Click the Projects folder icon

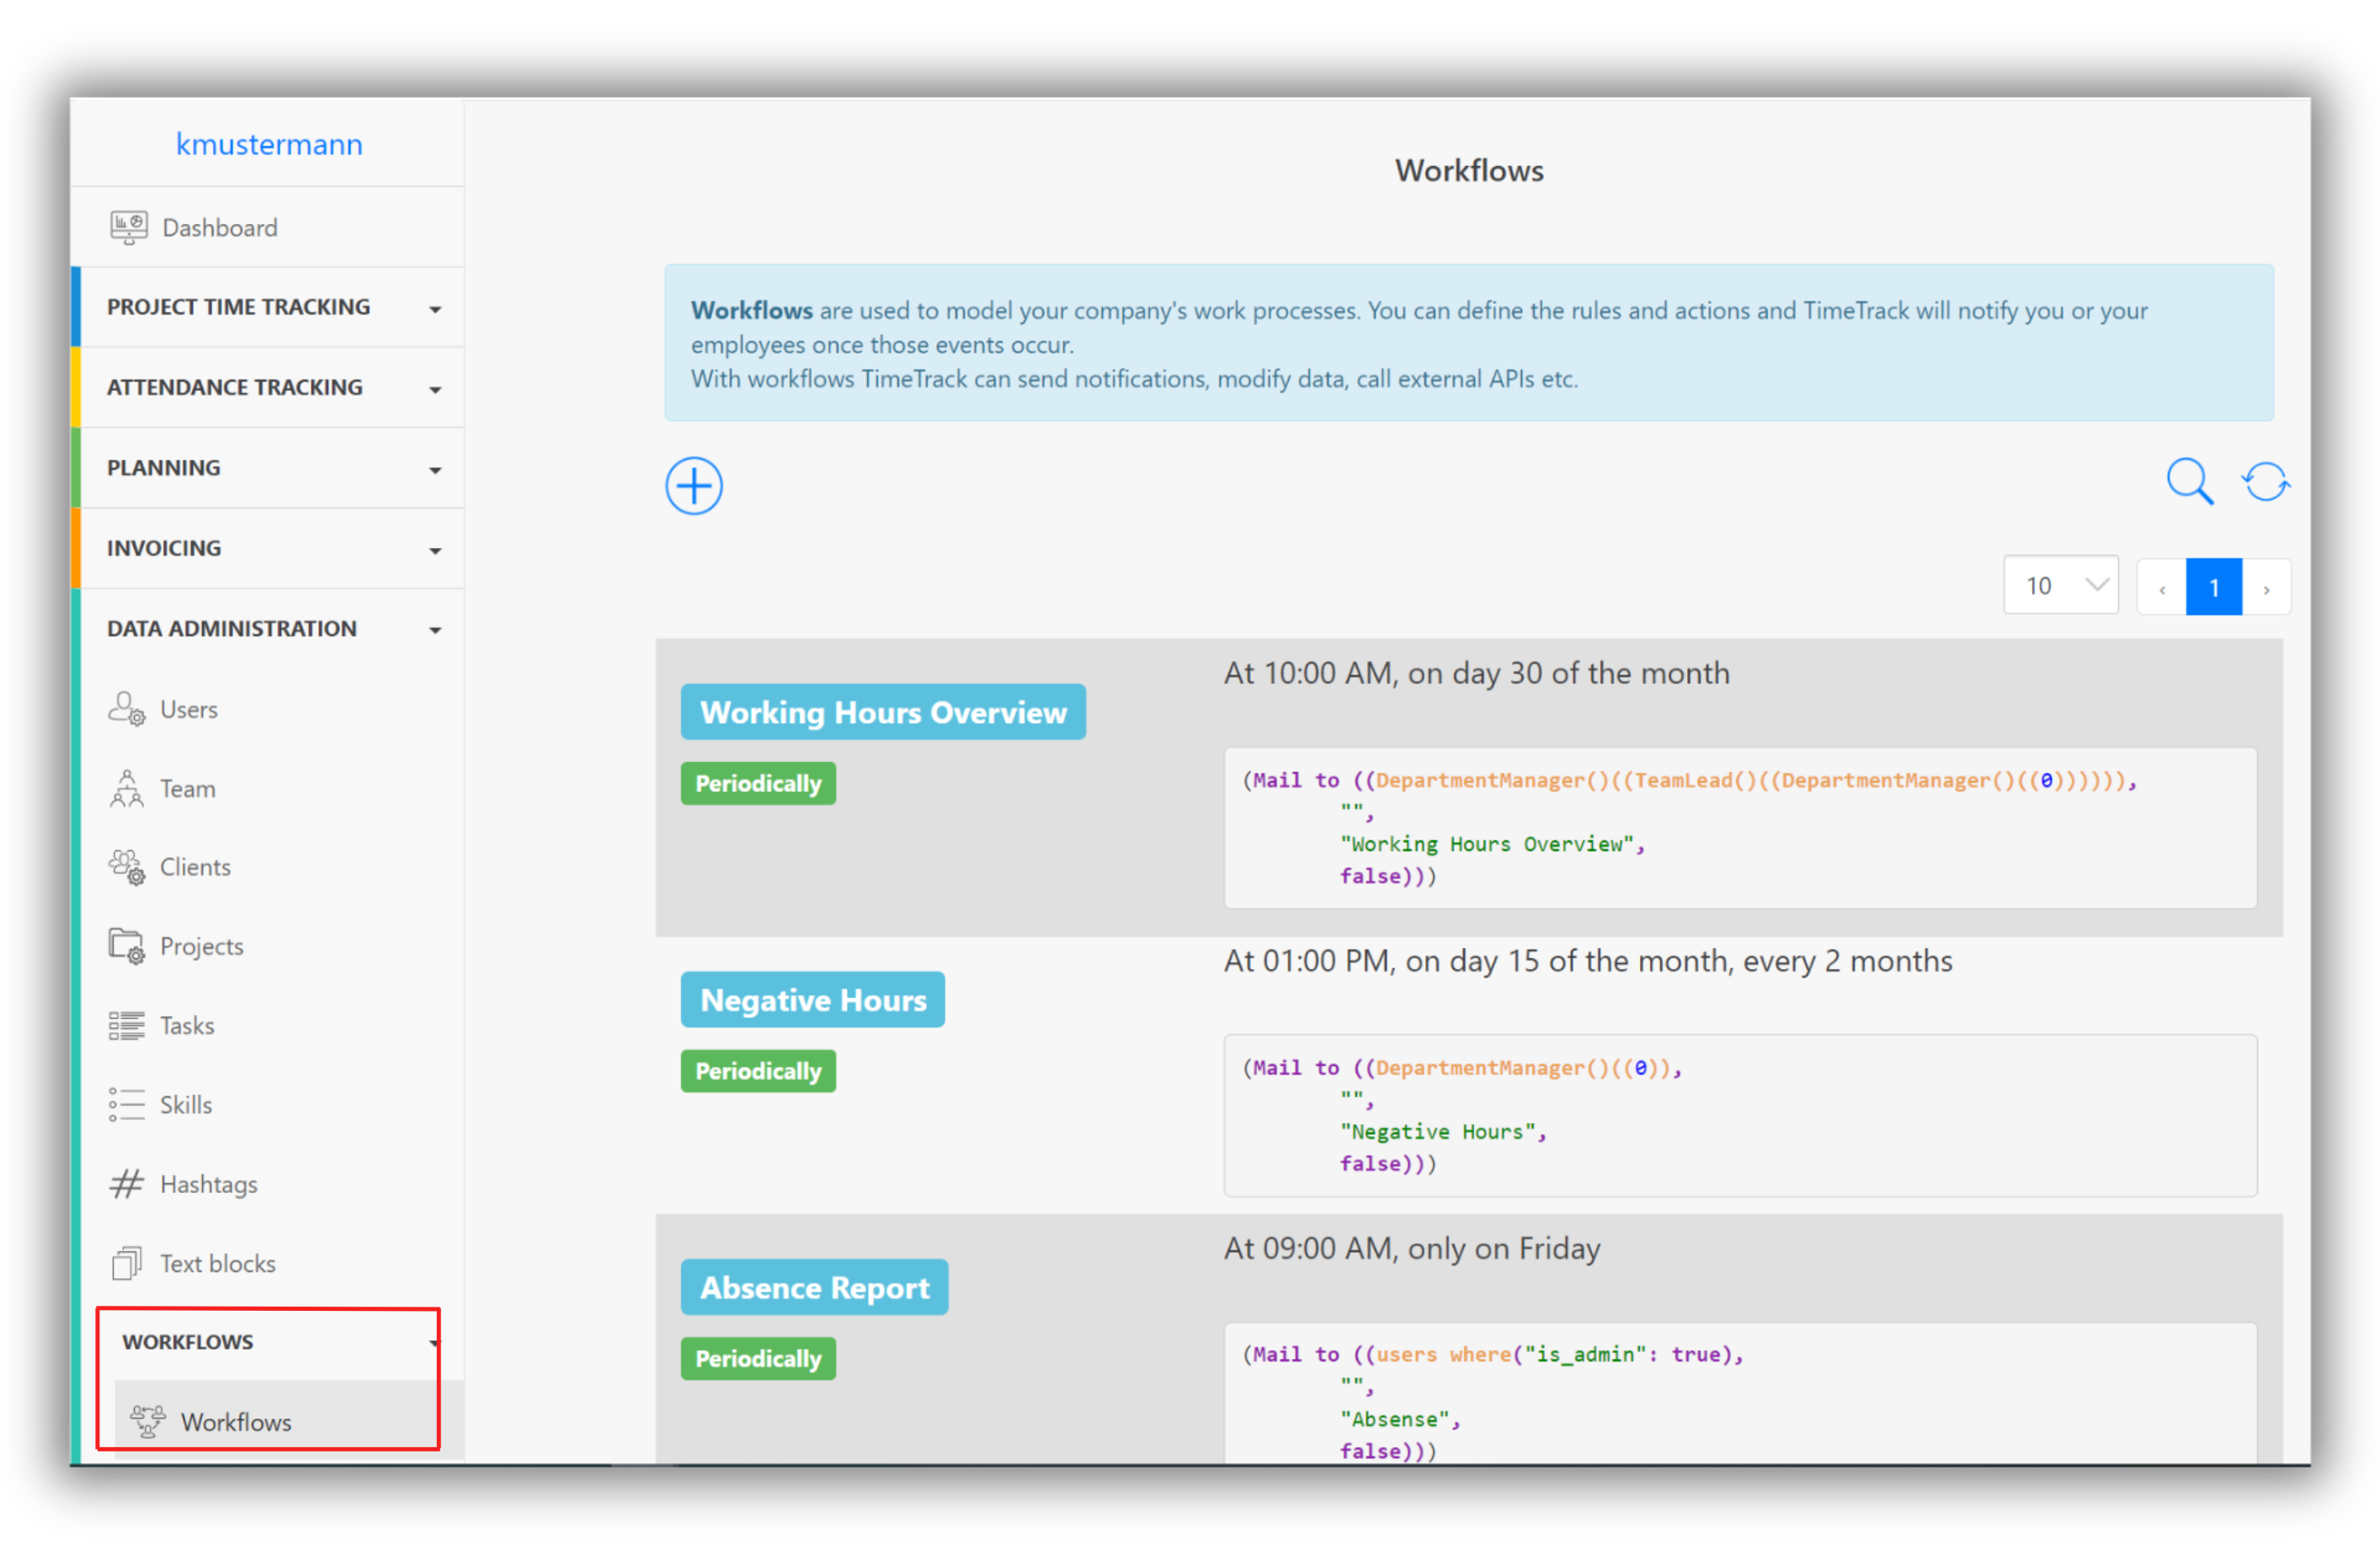(x=127, y=946)
